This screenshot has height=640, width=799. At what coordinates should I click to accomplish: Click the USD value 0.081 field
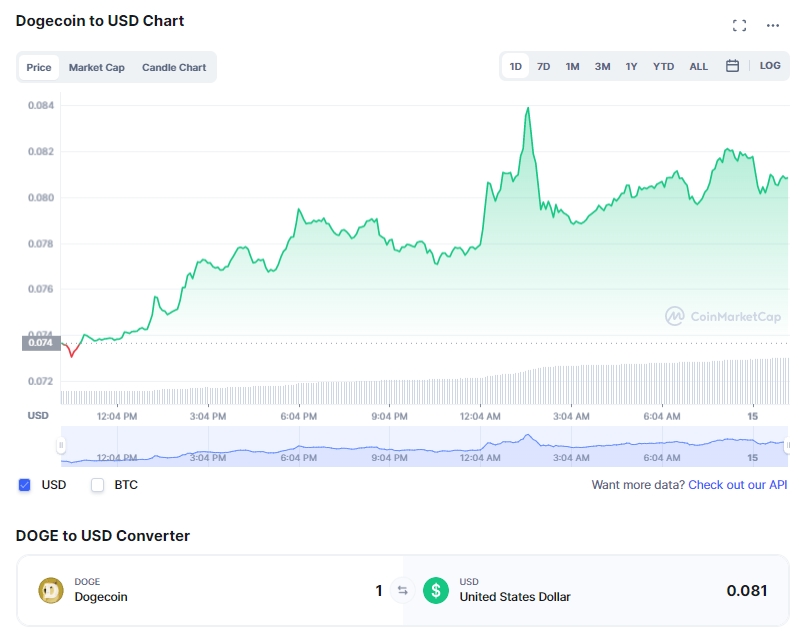click(747, 591)
